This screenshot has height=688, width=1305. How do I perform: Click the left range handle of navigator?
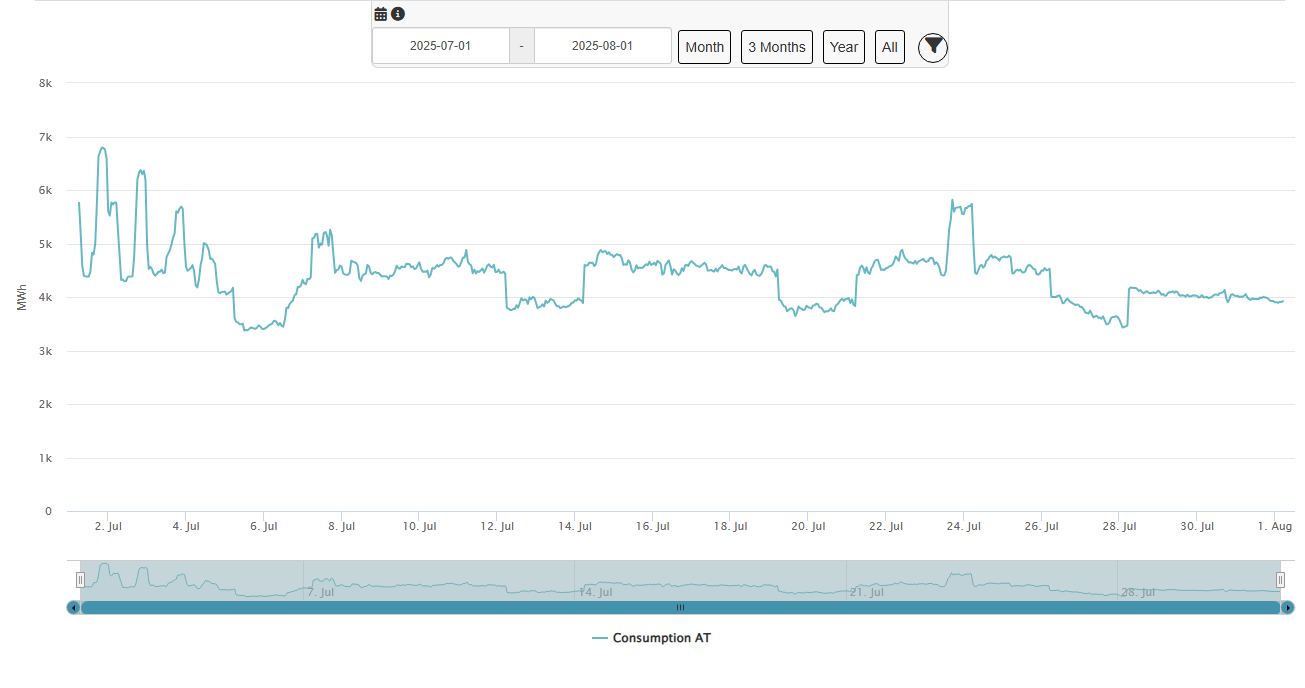pos(80,580)
